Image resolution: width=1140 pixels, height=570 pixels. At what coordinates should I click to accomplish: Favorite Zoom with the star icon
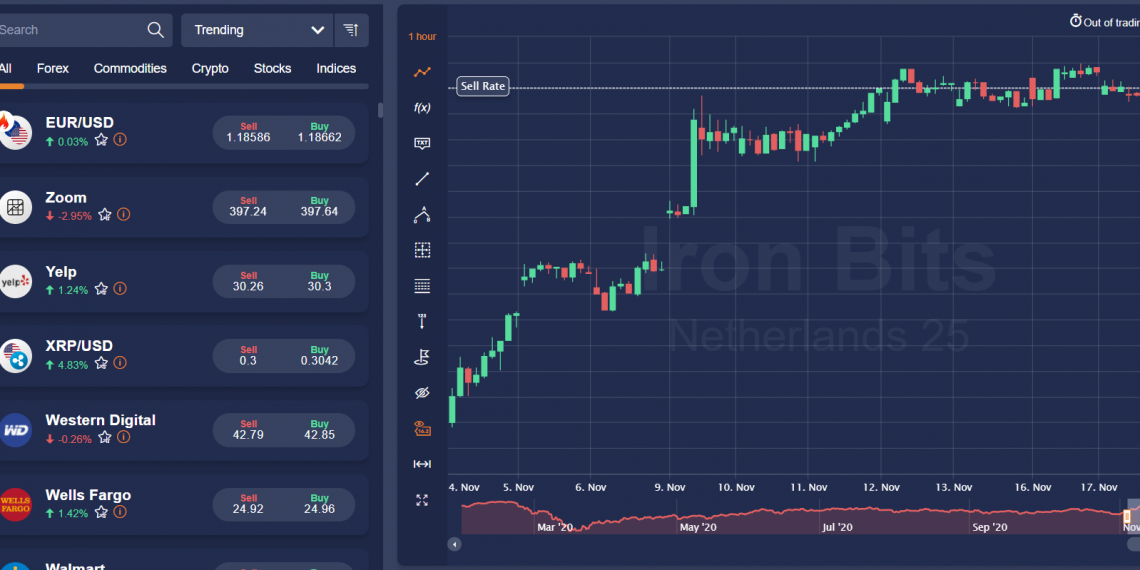(x=105, y=214)
